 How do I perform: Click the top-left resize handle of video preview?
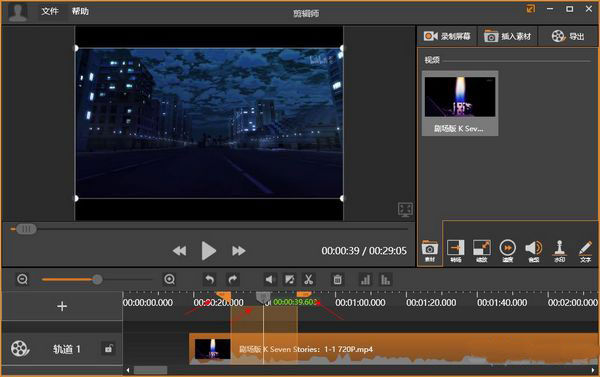tap(76, 48)
